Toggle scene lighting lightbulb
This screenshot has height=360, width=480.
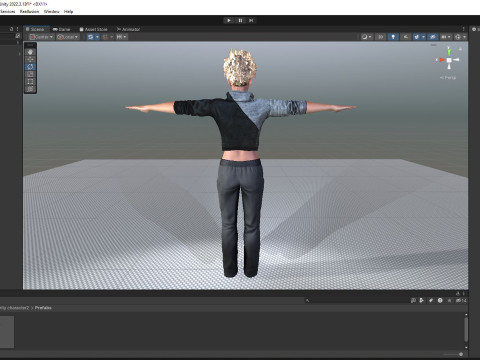(393, 37)
